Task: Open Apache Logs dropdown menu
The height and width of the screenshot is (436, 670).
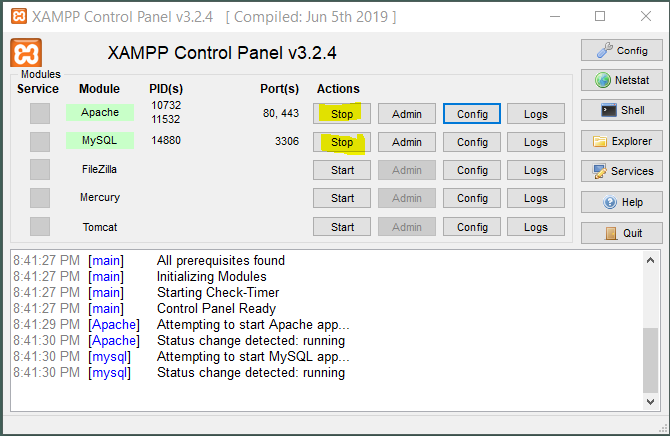Action: (536, 114)
